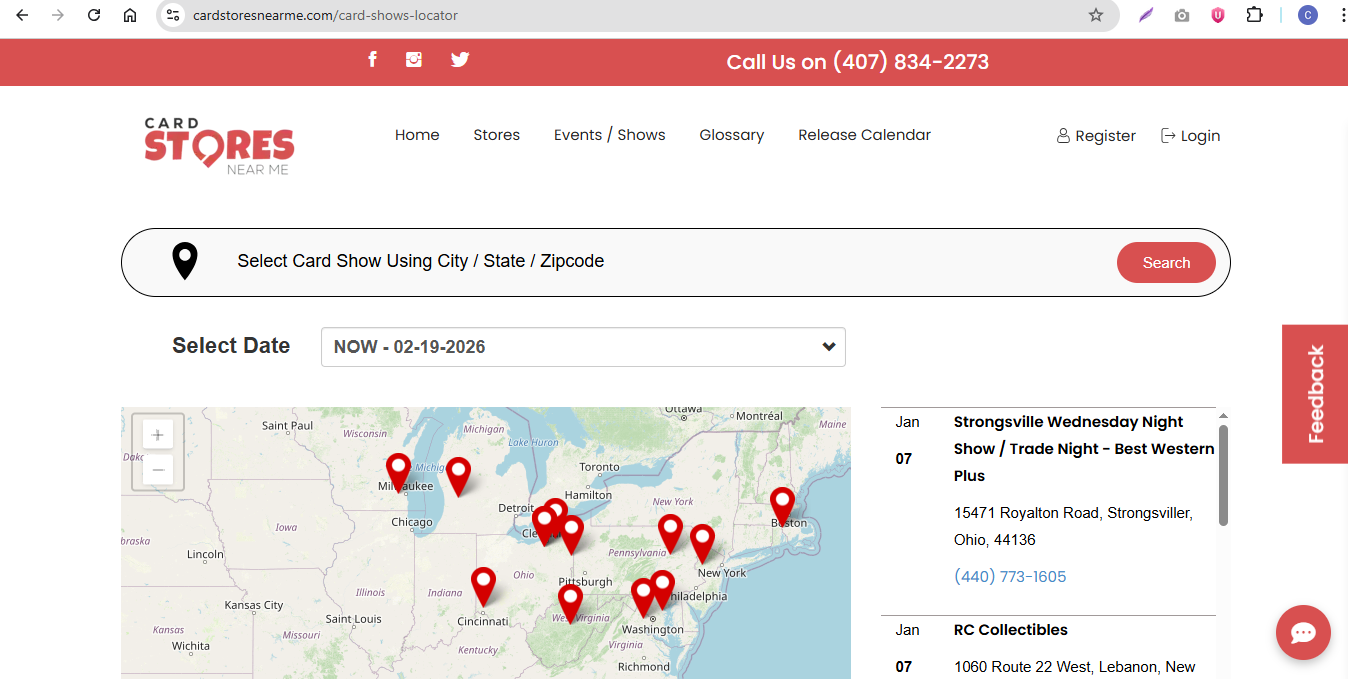The width and height of the screenshot is (1348, 679).
Task: Open the chat bubble widget
Action: coord(1302,632)
